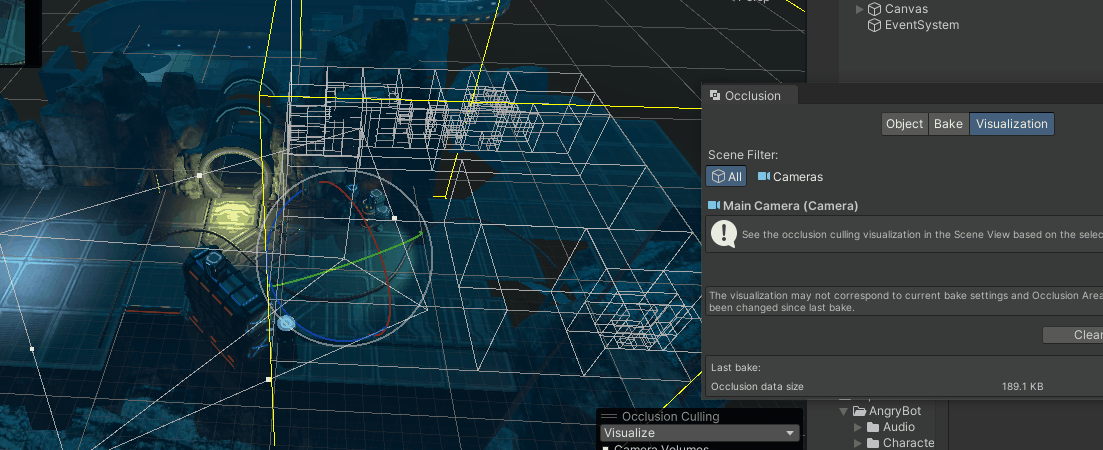This screenshot has width=1103, height=450.
Task: Select Canvas in the Hierarchy
Action: [x=906, y=9]
